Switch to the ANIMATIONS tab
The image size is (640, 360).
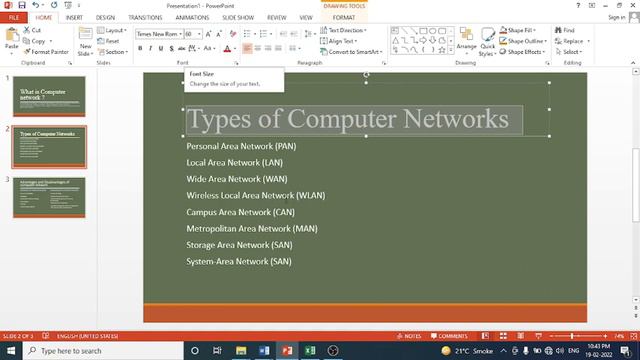(192, 18)
